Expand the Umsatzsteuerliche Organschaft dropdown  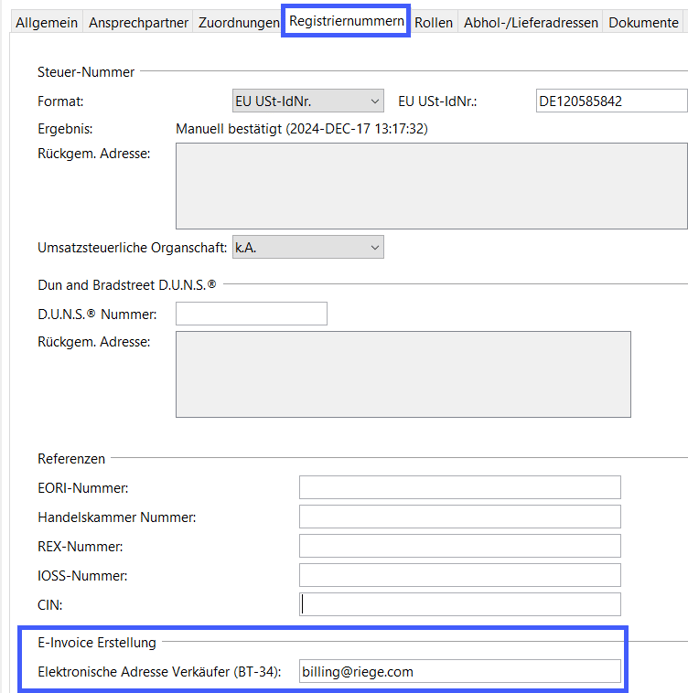(x=308, y=247)
